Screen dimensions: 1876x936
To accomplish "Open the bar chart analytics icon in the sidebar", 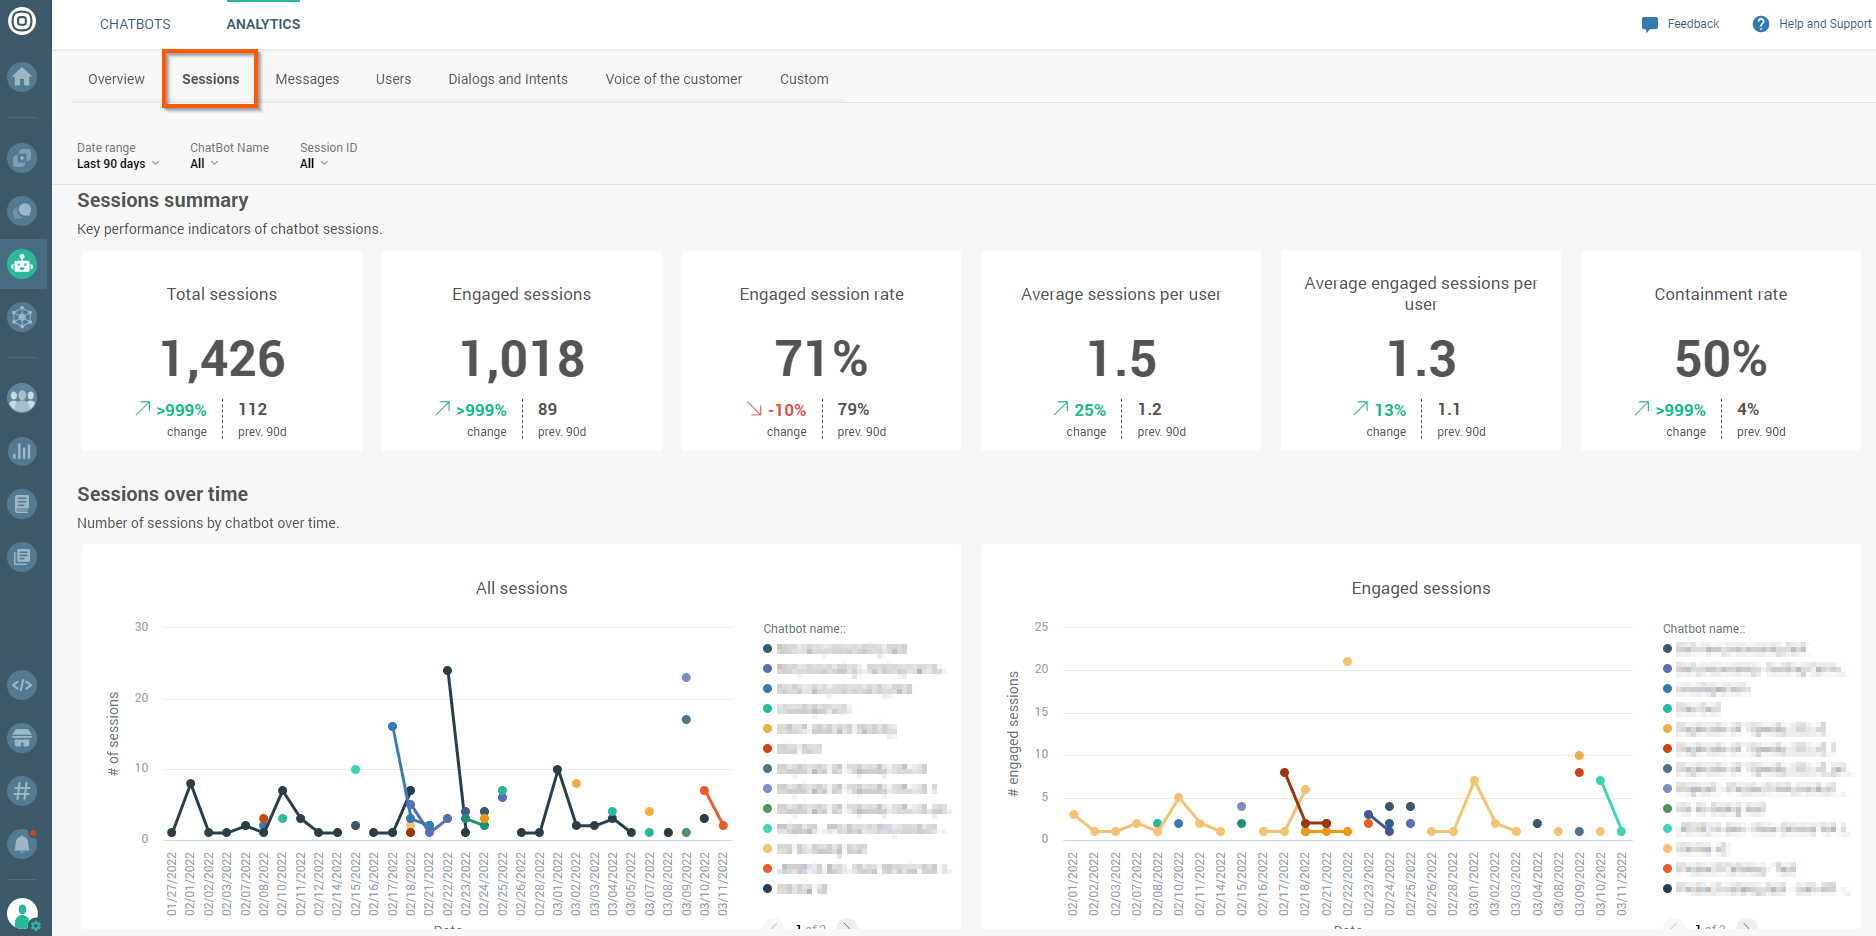I will click(22, 451).
